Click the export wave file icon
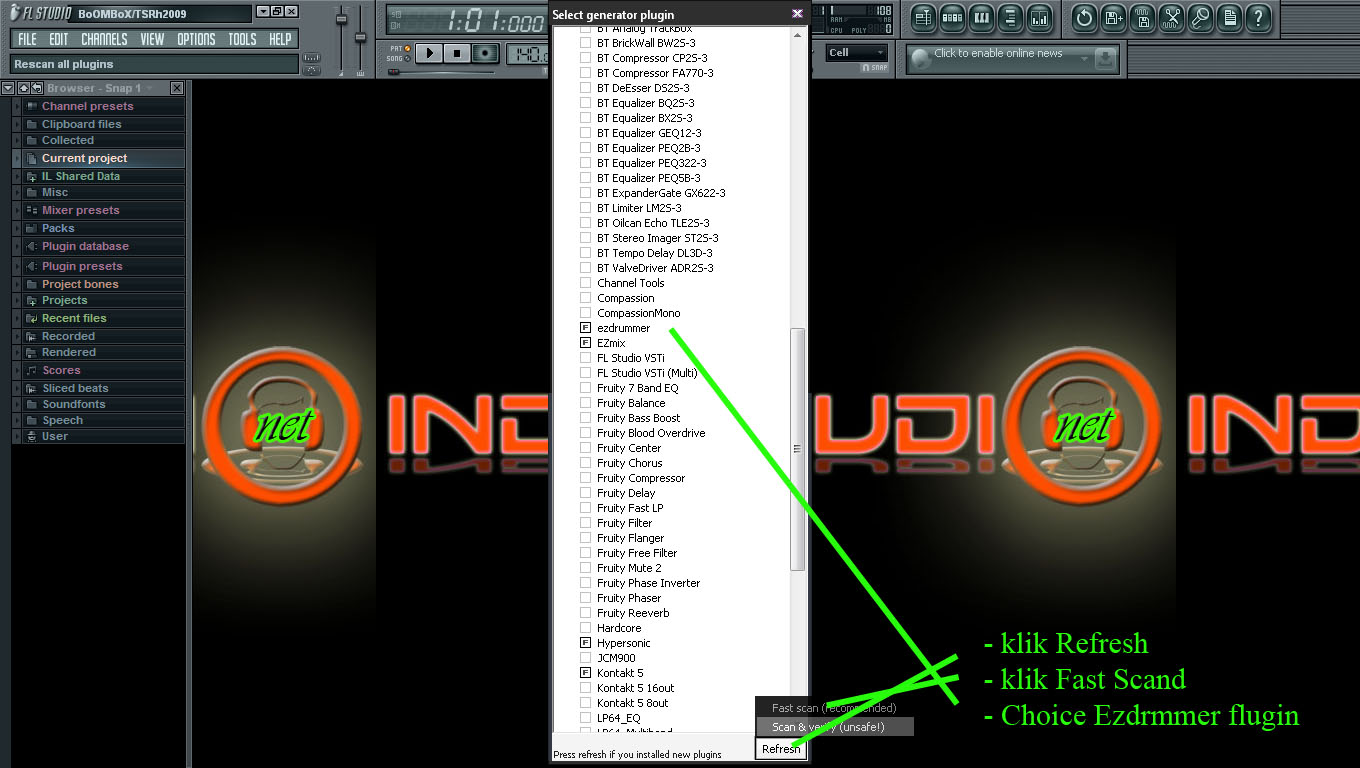This screenshot has width=1360, height=768. tap(1142, 17)
